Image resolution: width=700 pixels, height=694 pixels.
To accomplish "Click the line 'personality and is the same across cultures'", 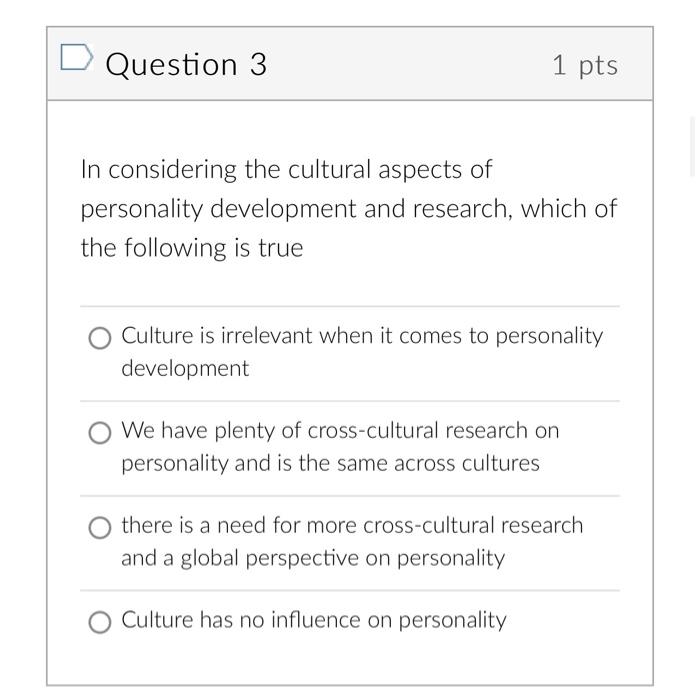I will tap(330, 464).
